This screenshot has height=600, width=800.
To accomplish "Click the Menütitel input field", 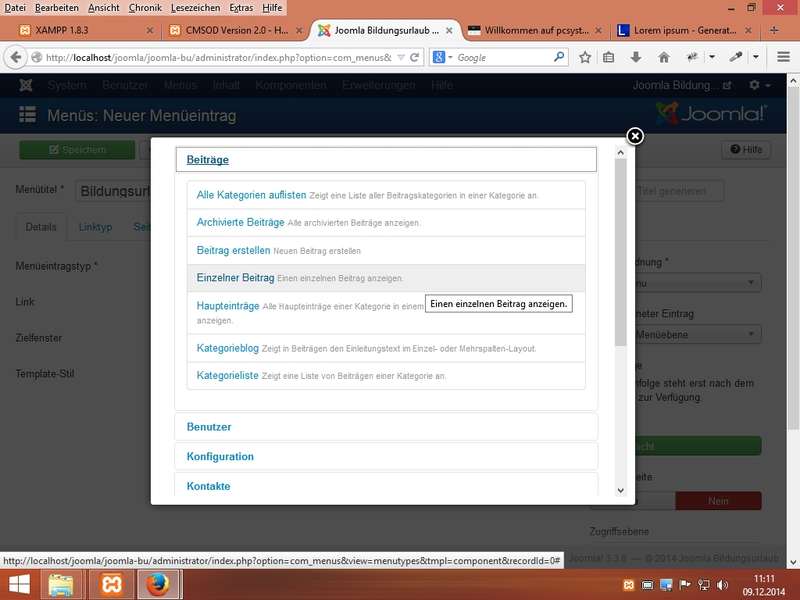I will coord(115,191).
